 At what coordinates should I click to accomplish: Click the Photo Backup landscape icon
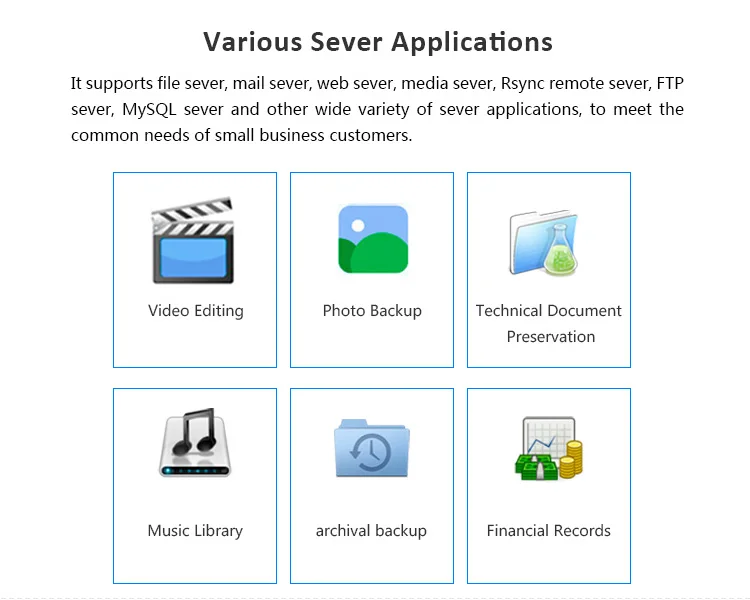click(373, 239)
